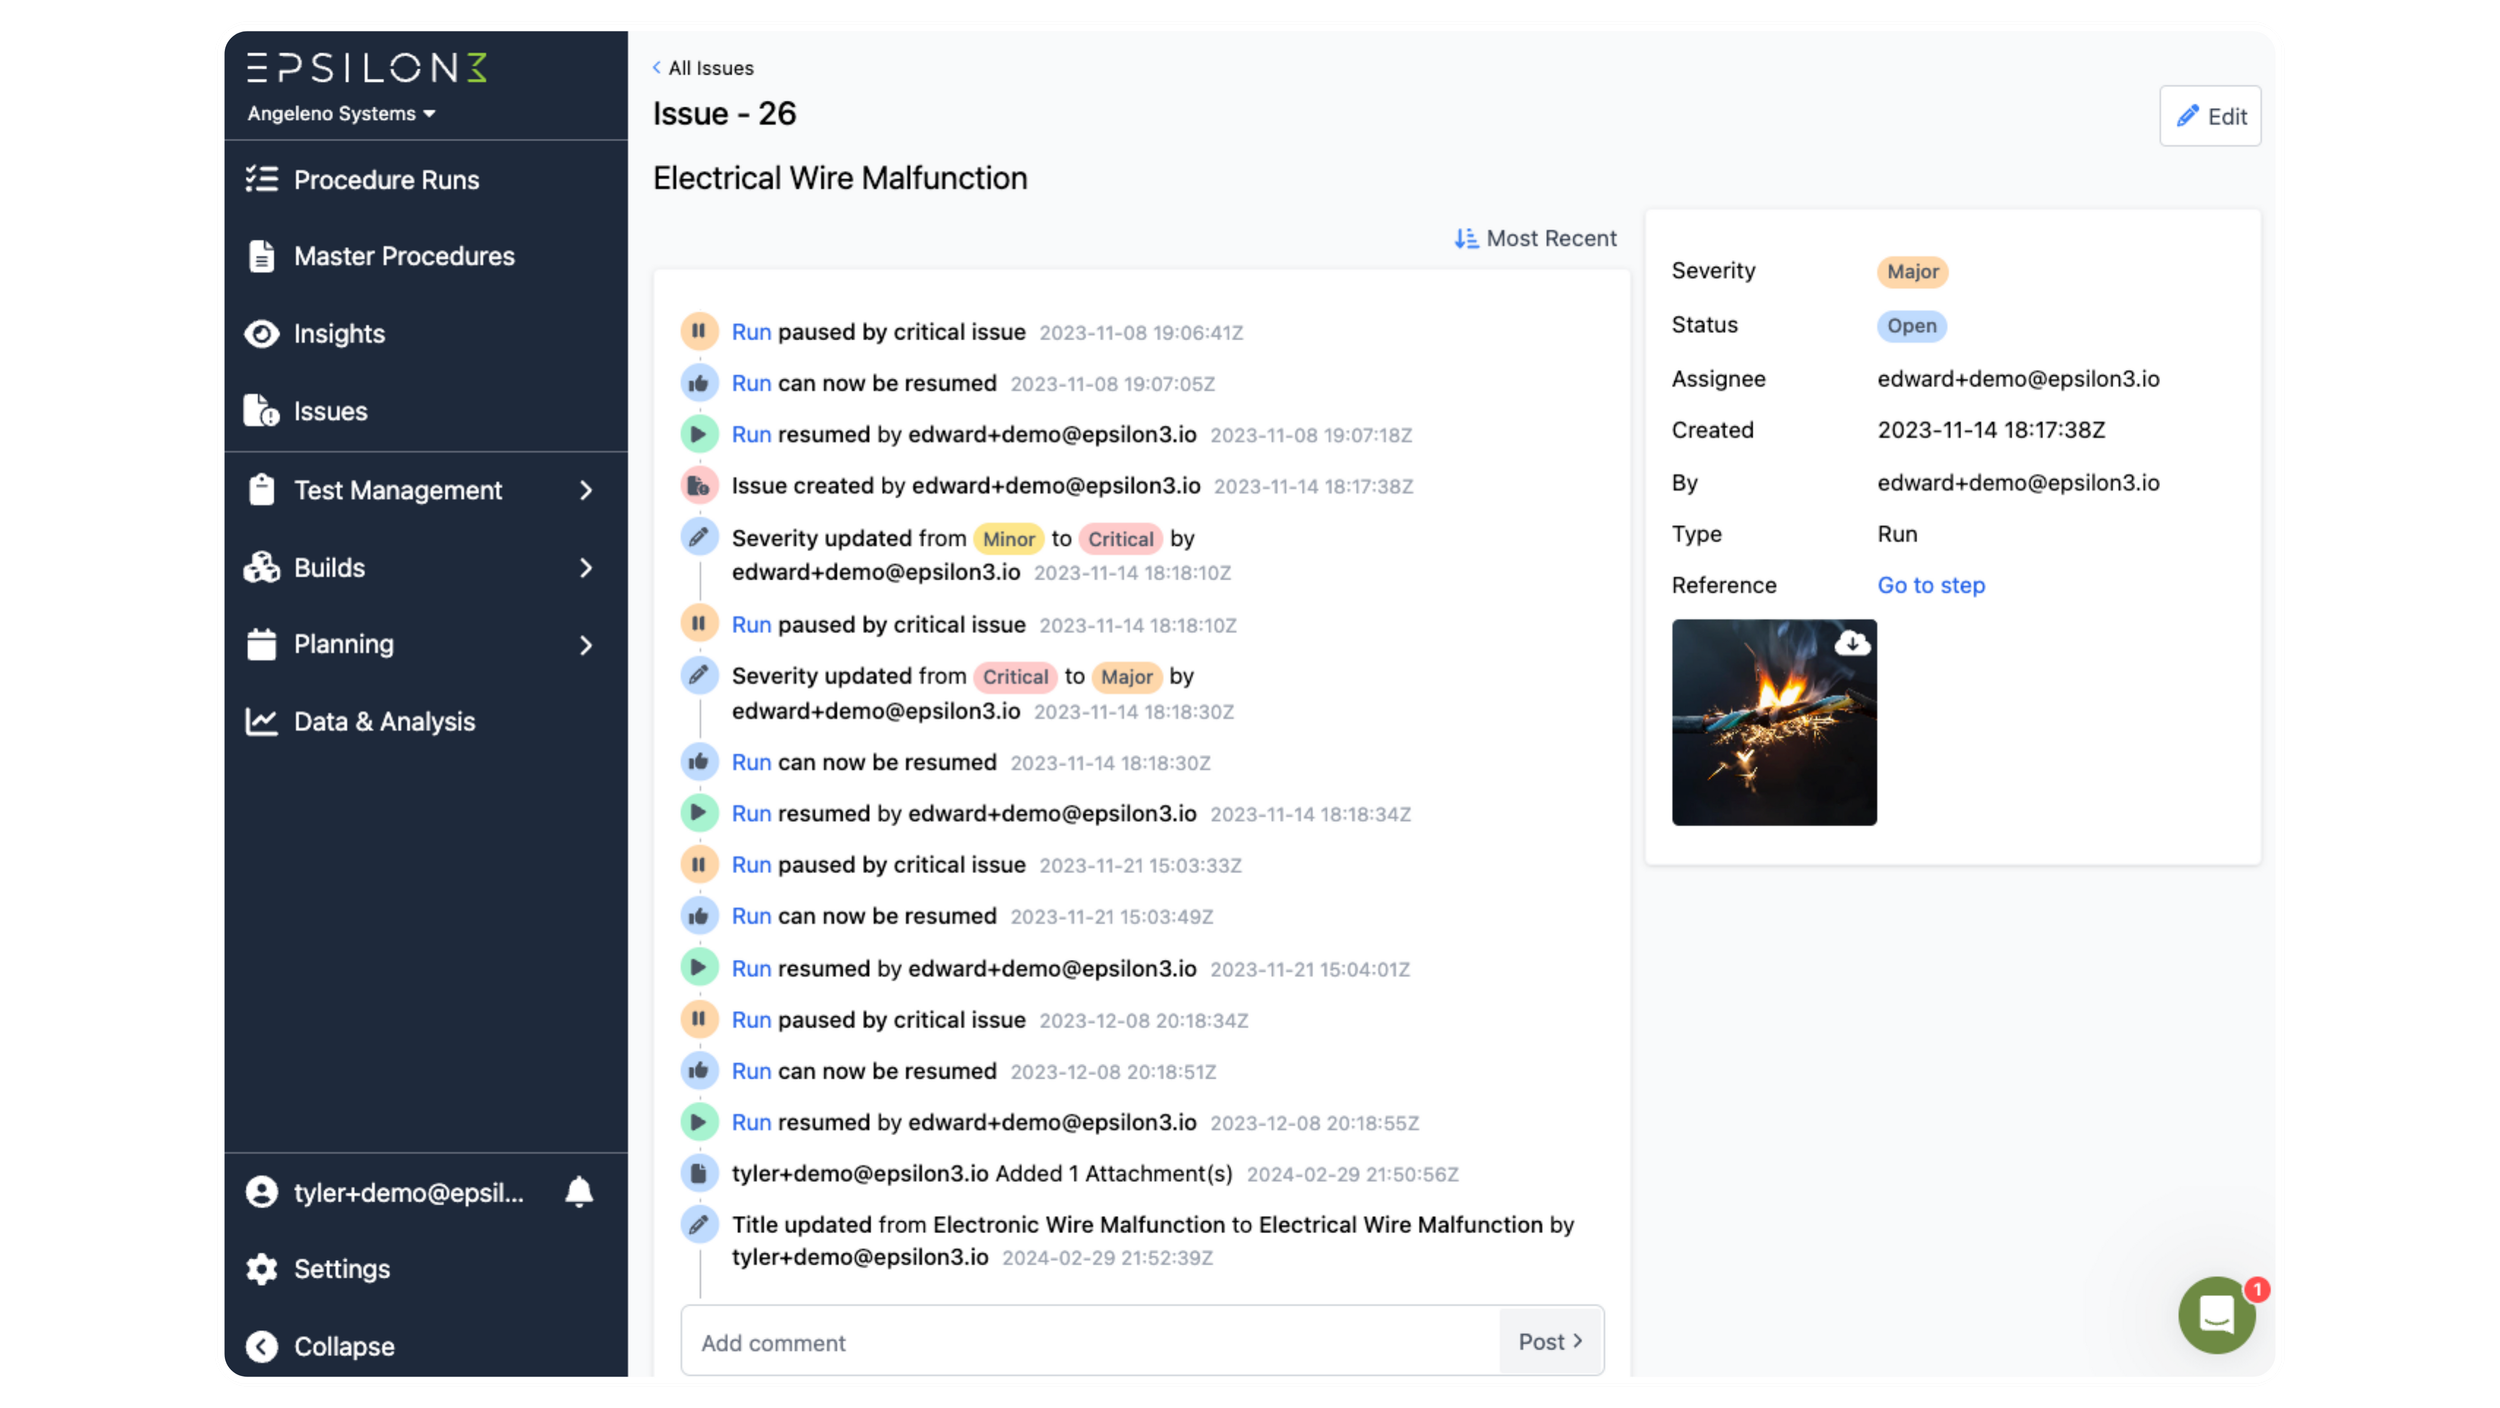This screenshot has height=1408, width=2500.
Task: Toggle the Most Recent sort order
Action: click(1535, 239)
